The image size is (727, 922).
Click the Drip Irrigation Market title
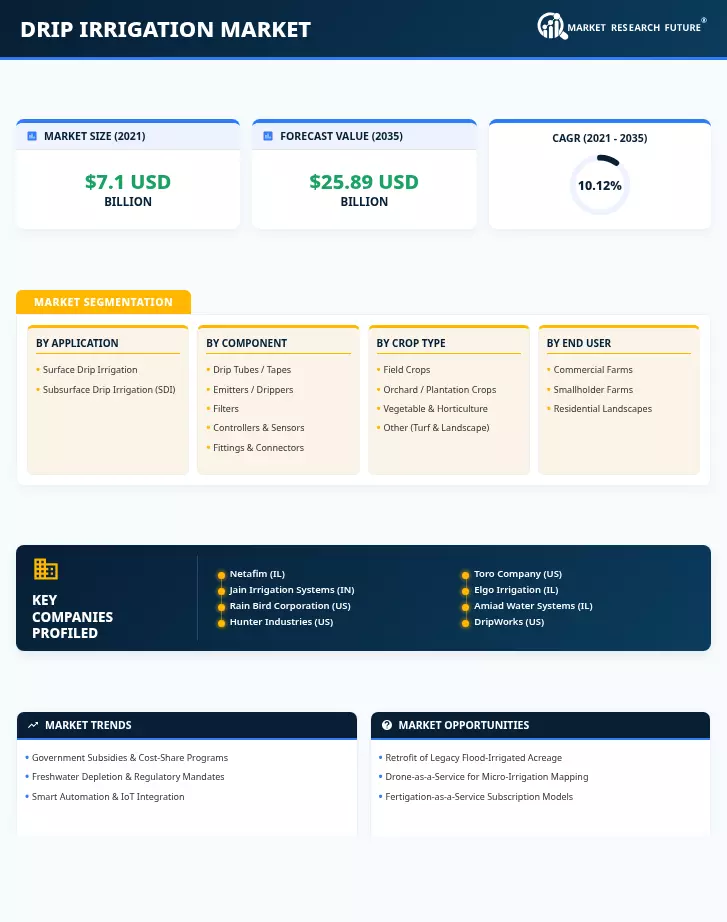pyautogui.click(x=165, y=29)
